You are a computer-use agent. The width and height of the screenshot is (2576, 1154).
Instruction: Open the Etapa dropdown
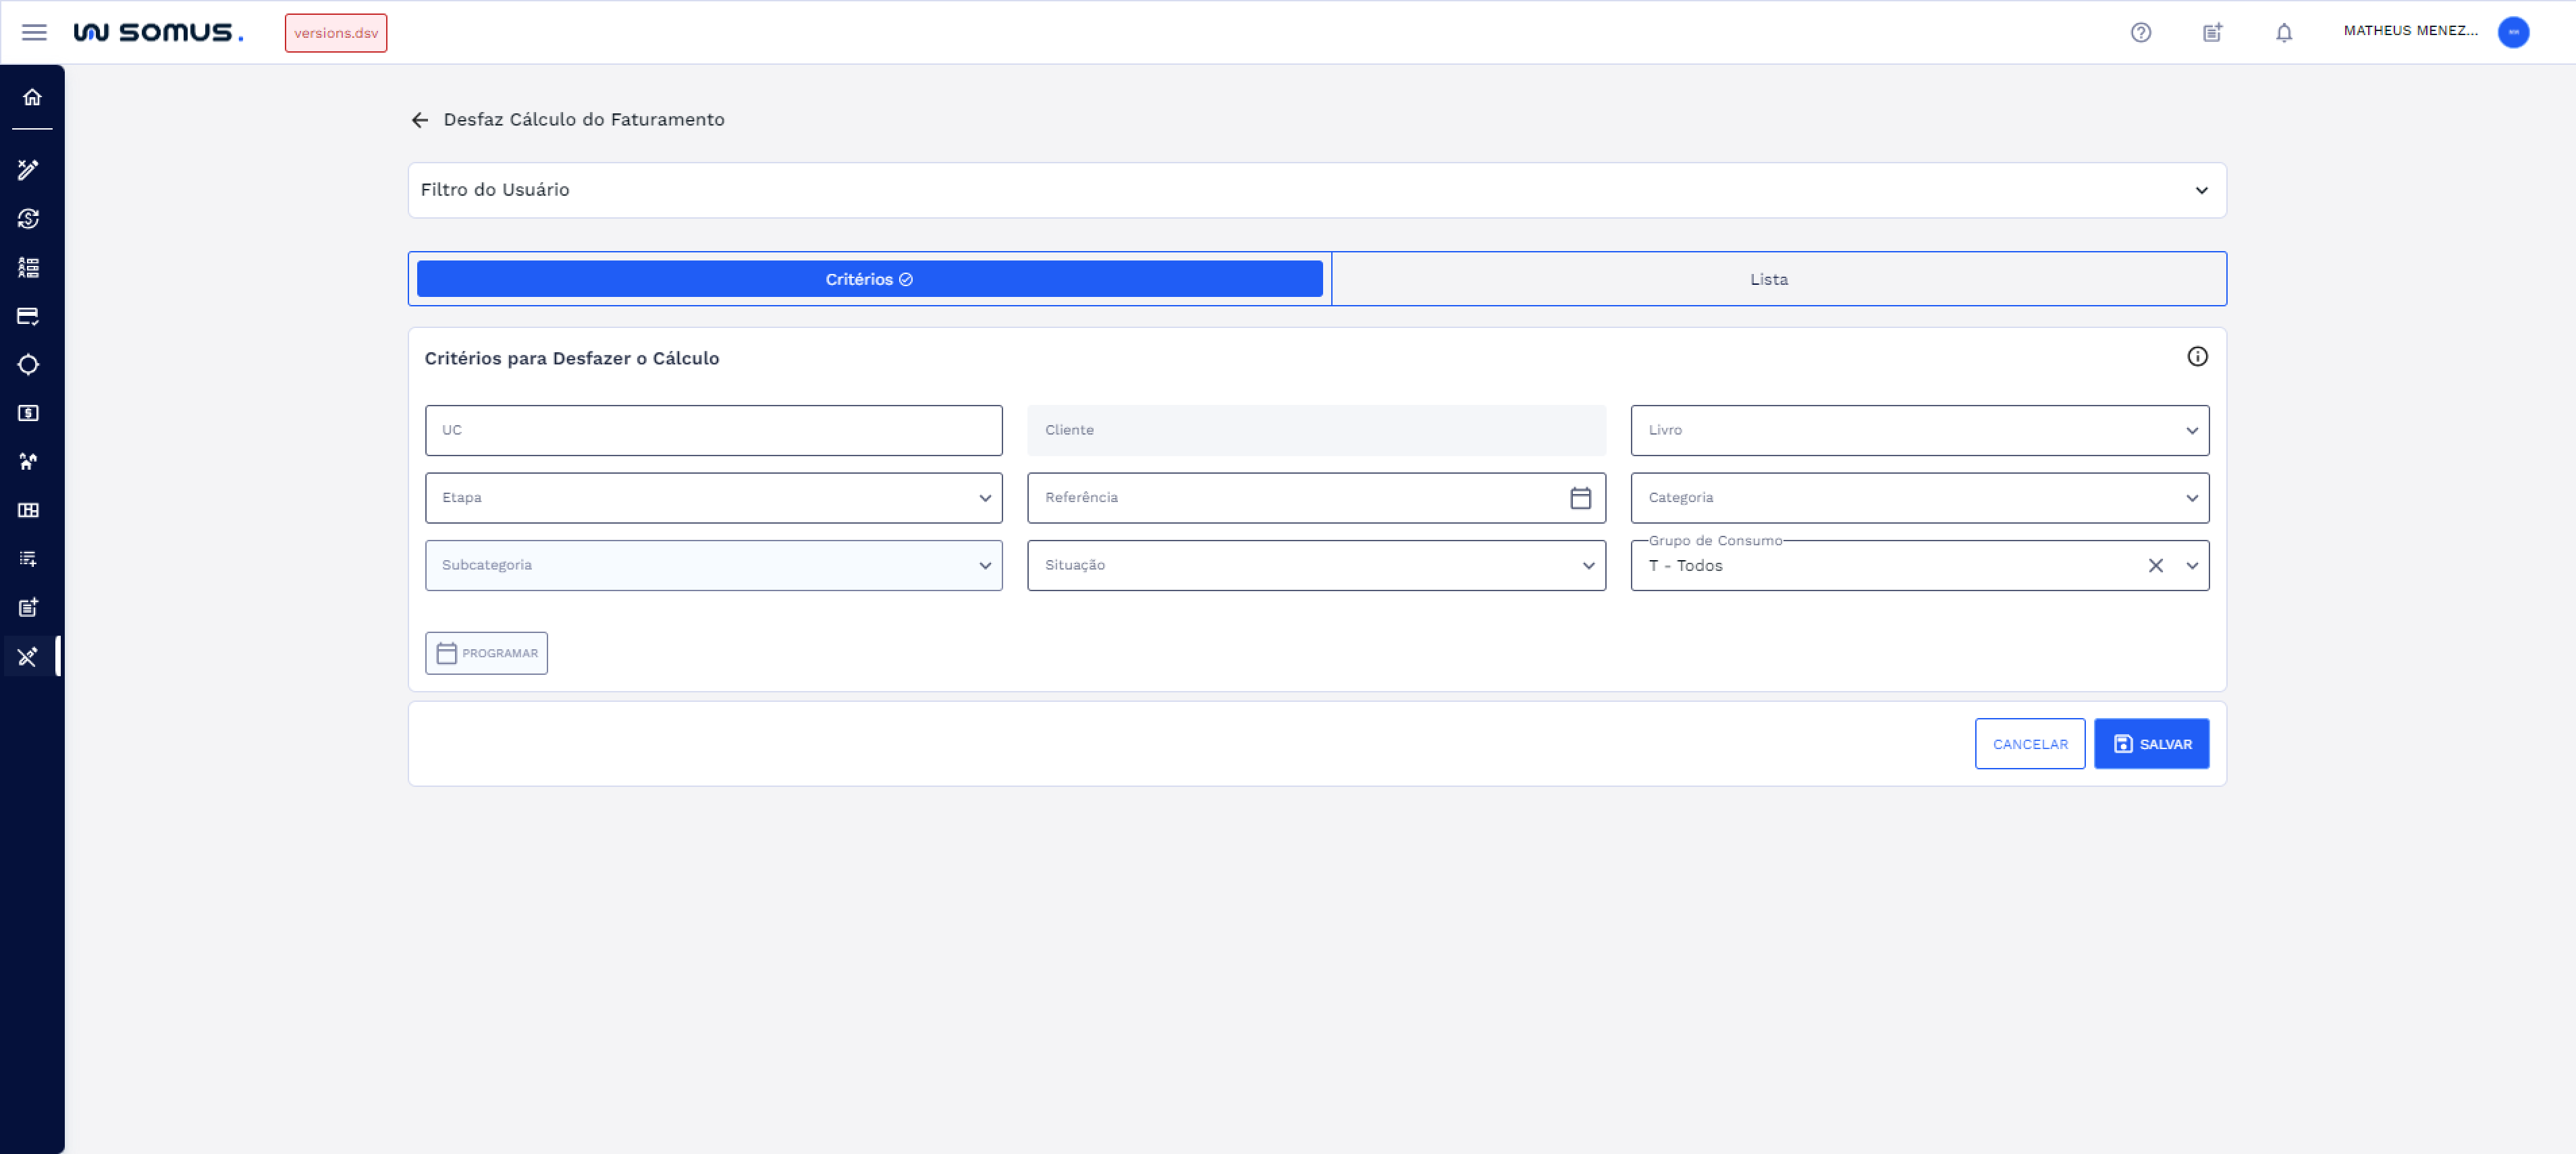(713, 498)
